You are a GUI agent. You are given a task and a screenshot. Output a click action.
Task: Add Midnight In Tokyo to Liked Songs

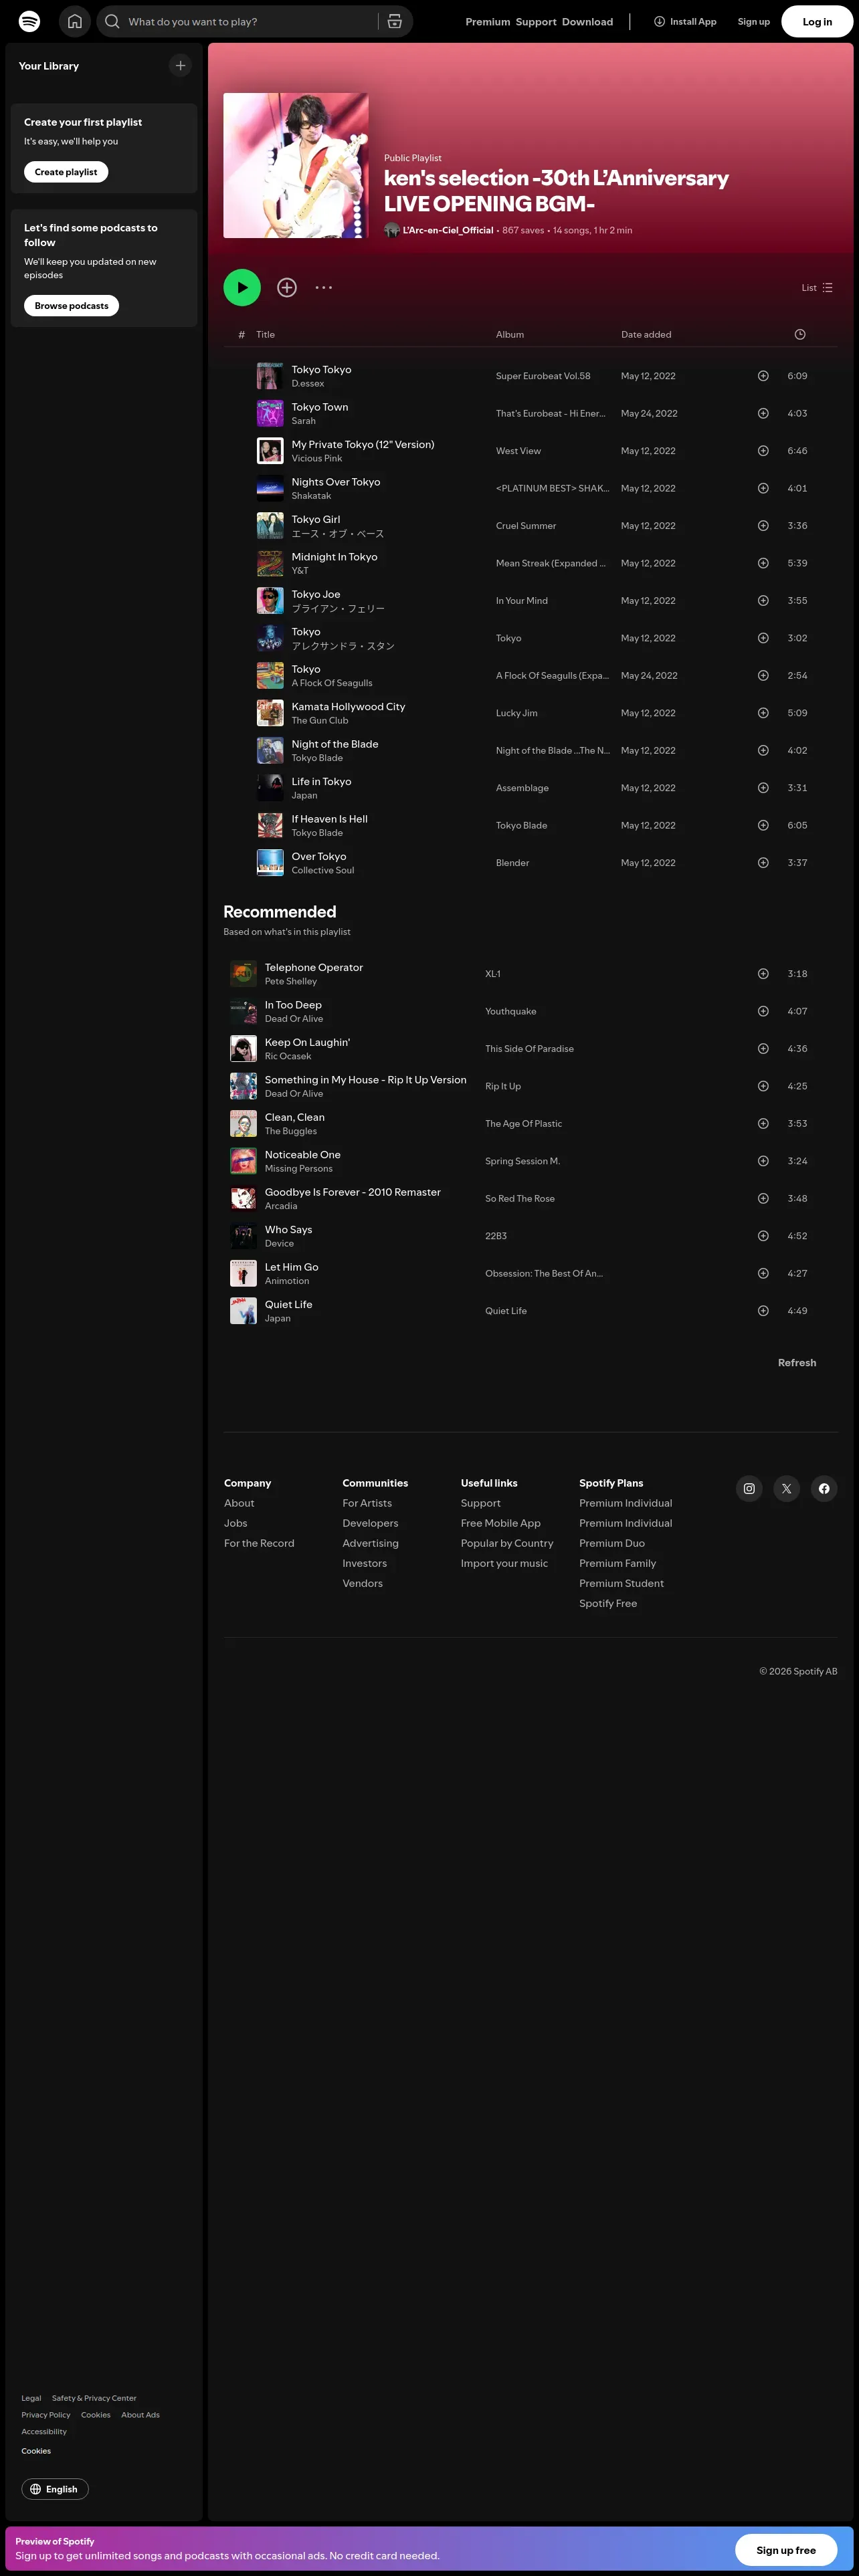click(763, 564)
